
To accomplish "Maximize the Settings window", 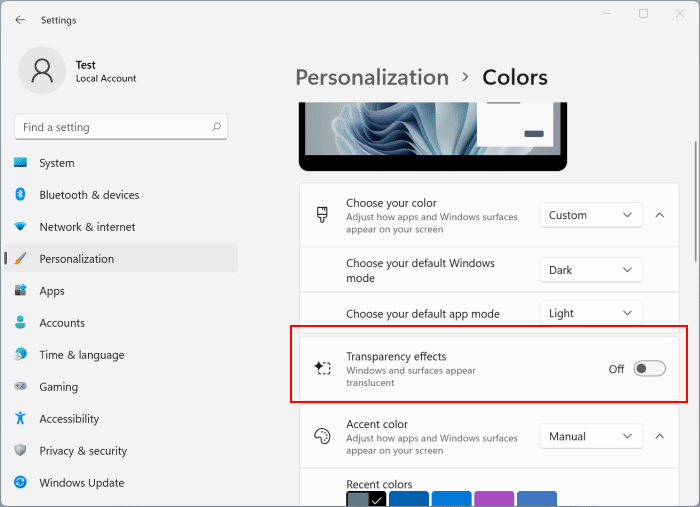I will (643, 13).
